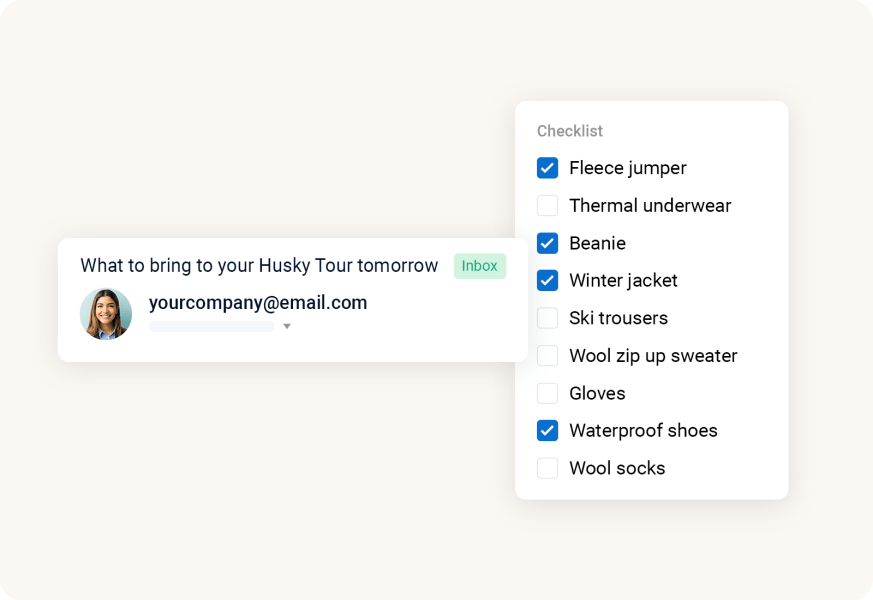Click the checkmark icon on Fleece jumper

pyautogui.click(x=547, y=168)
